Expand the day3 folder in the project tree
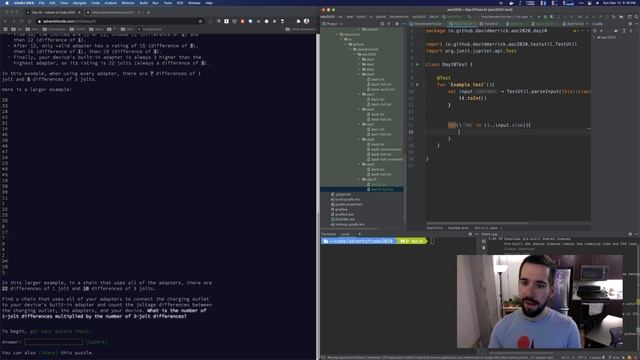This screenshot has height=360, width=640. pyautogui.click(x=360, y=69)
